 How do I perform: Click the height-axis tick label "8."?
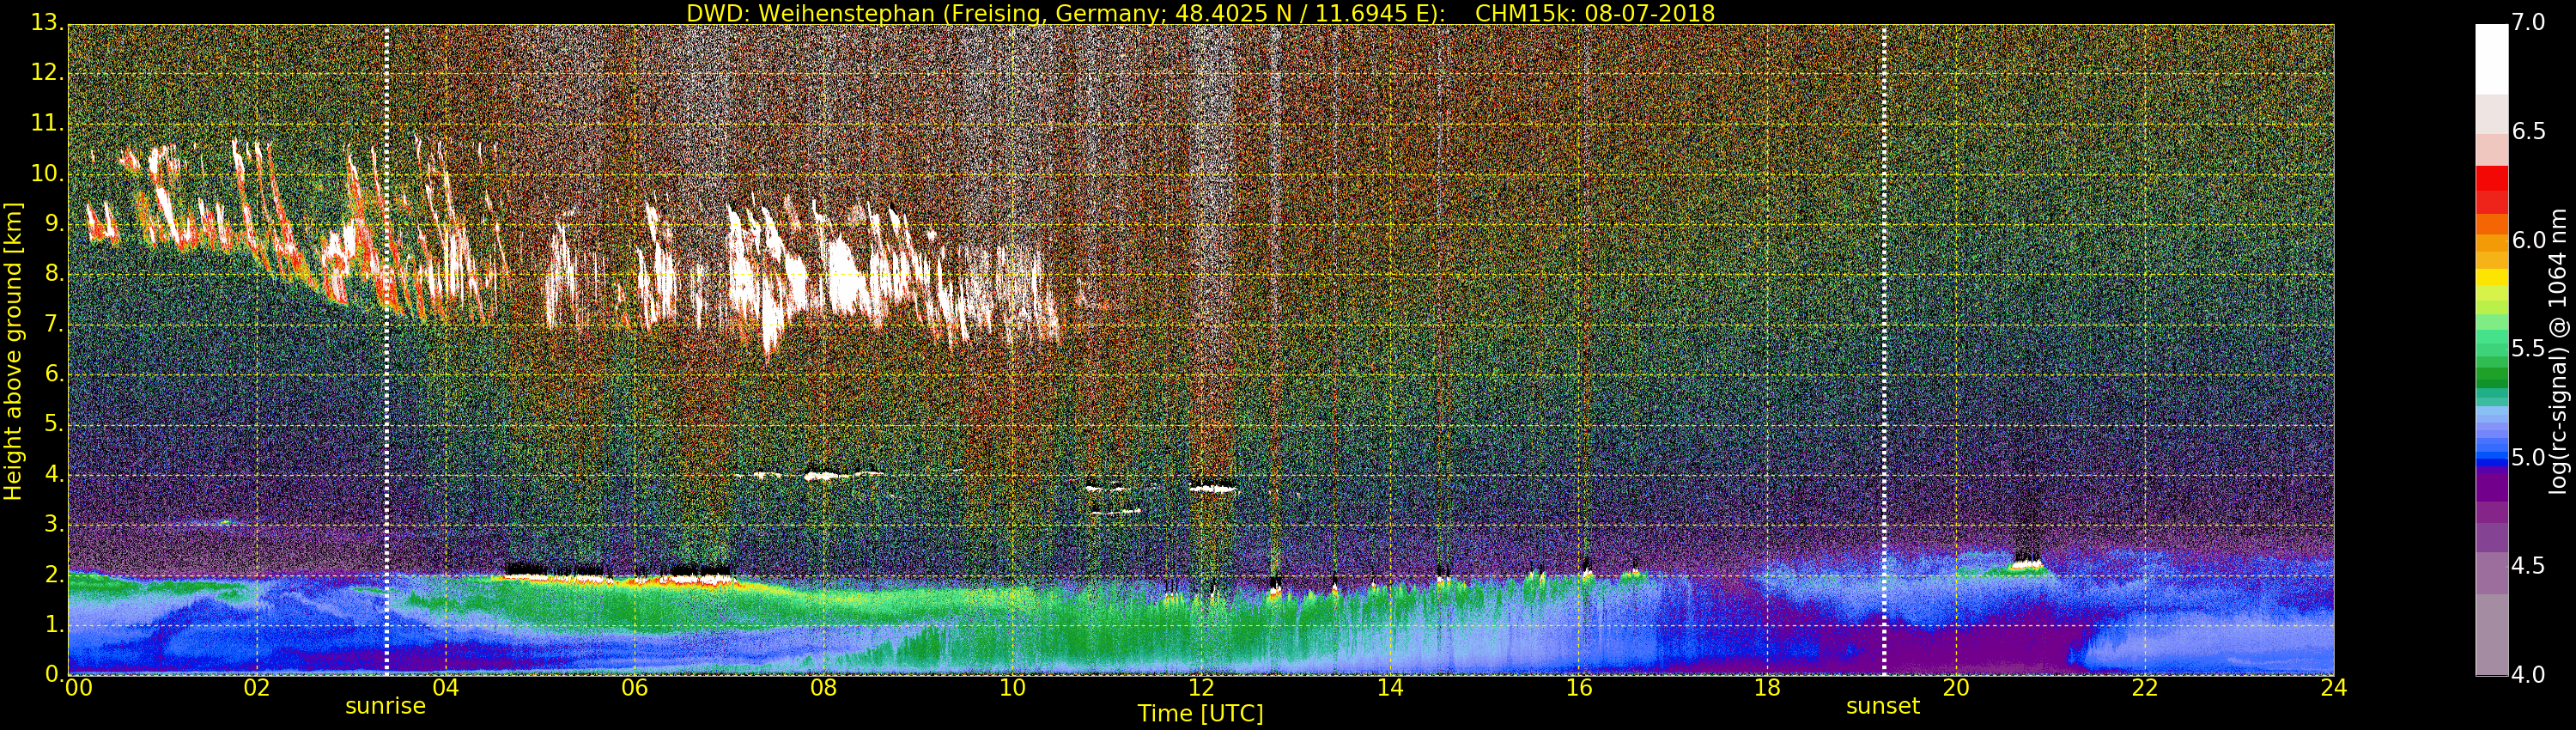tap(55, 274)
